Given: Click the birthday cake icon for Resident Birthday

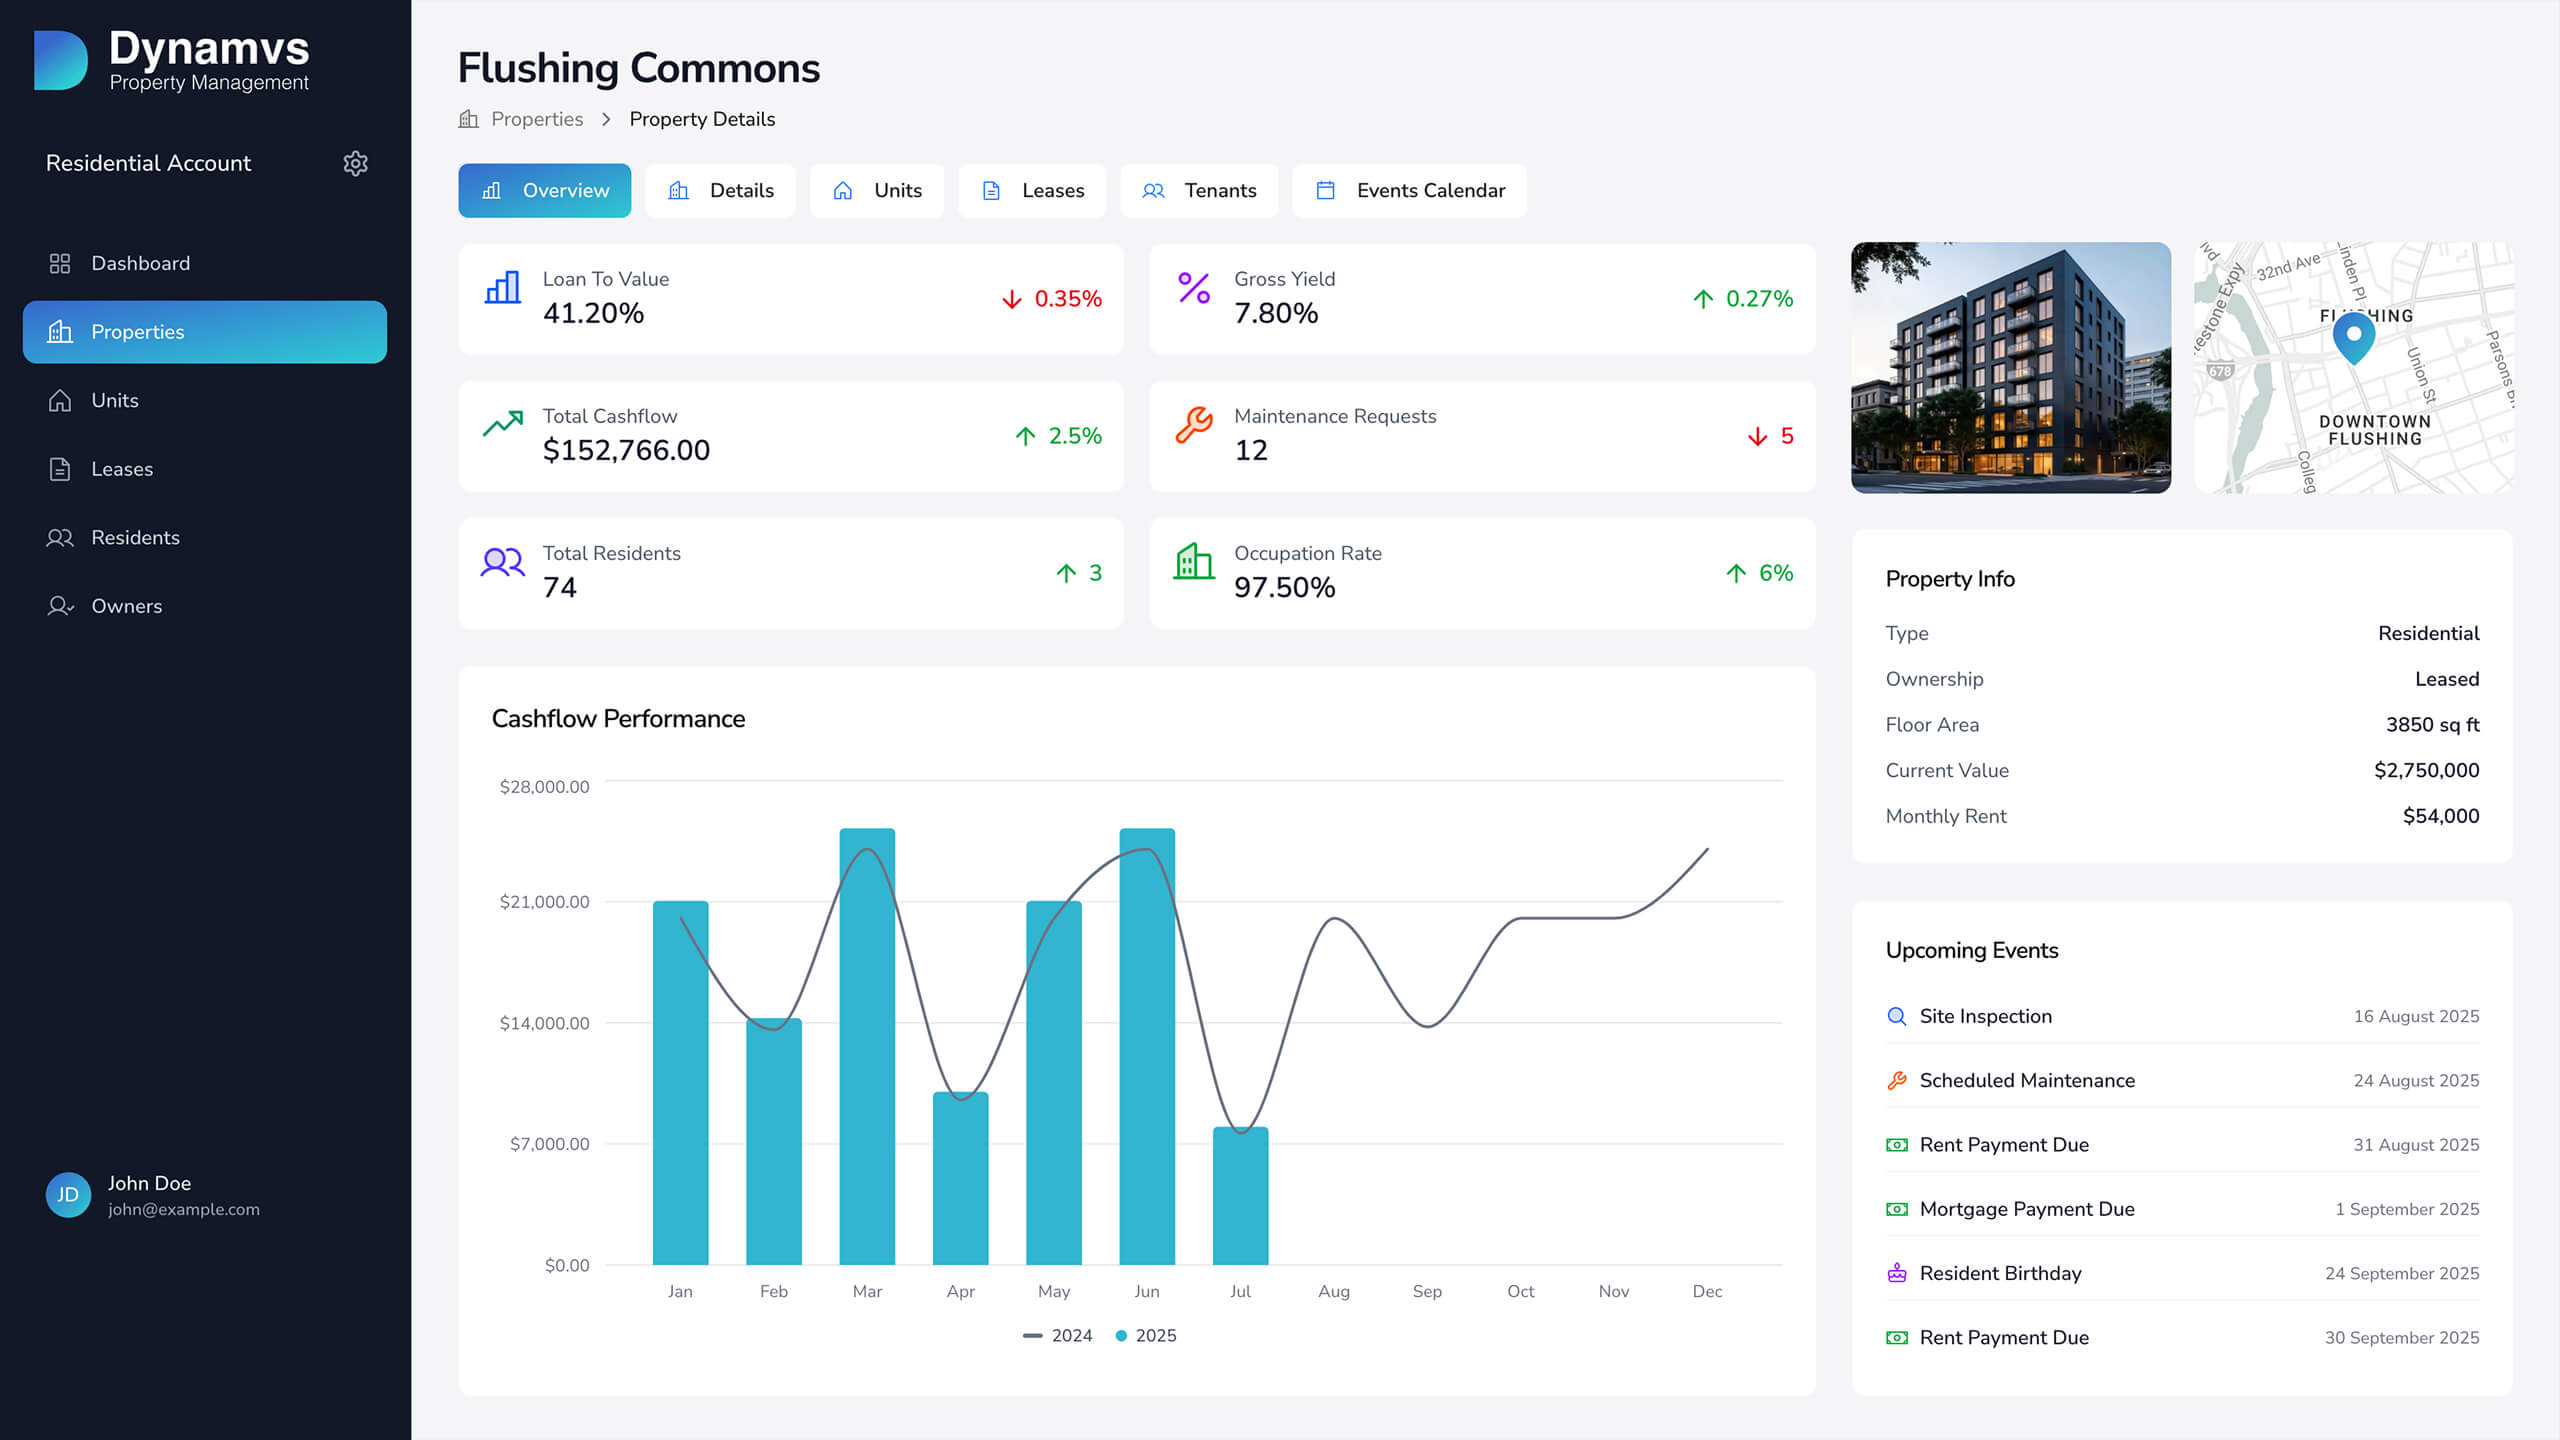Looking at the screenshot, I should [1895, 1273].
